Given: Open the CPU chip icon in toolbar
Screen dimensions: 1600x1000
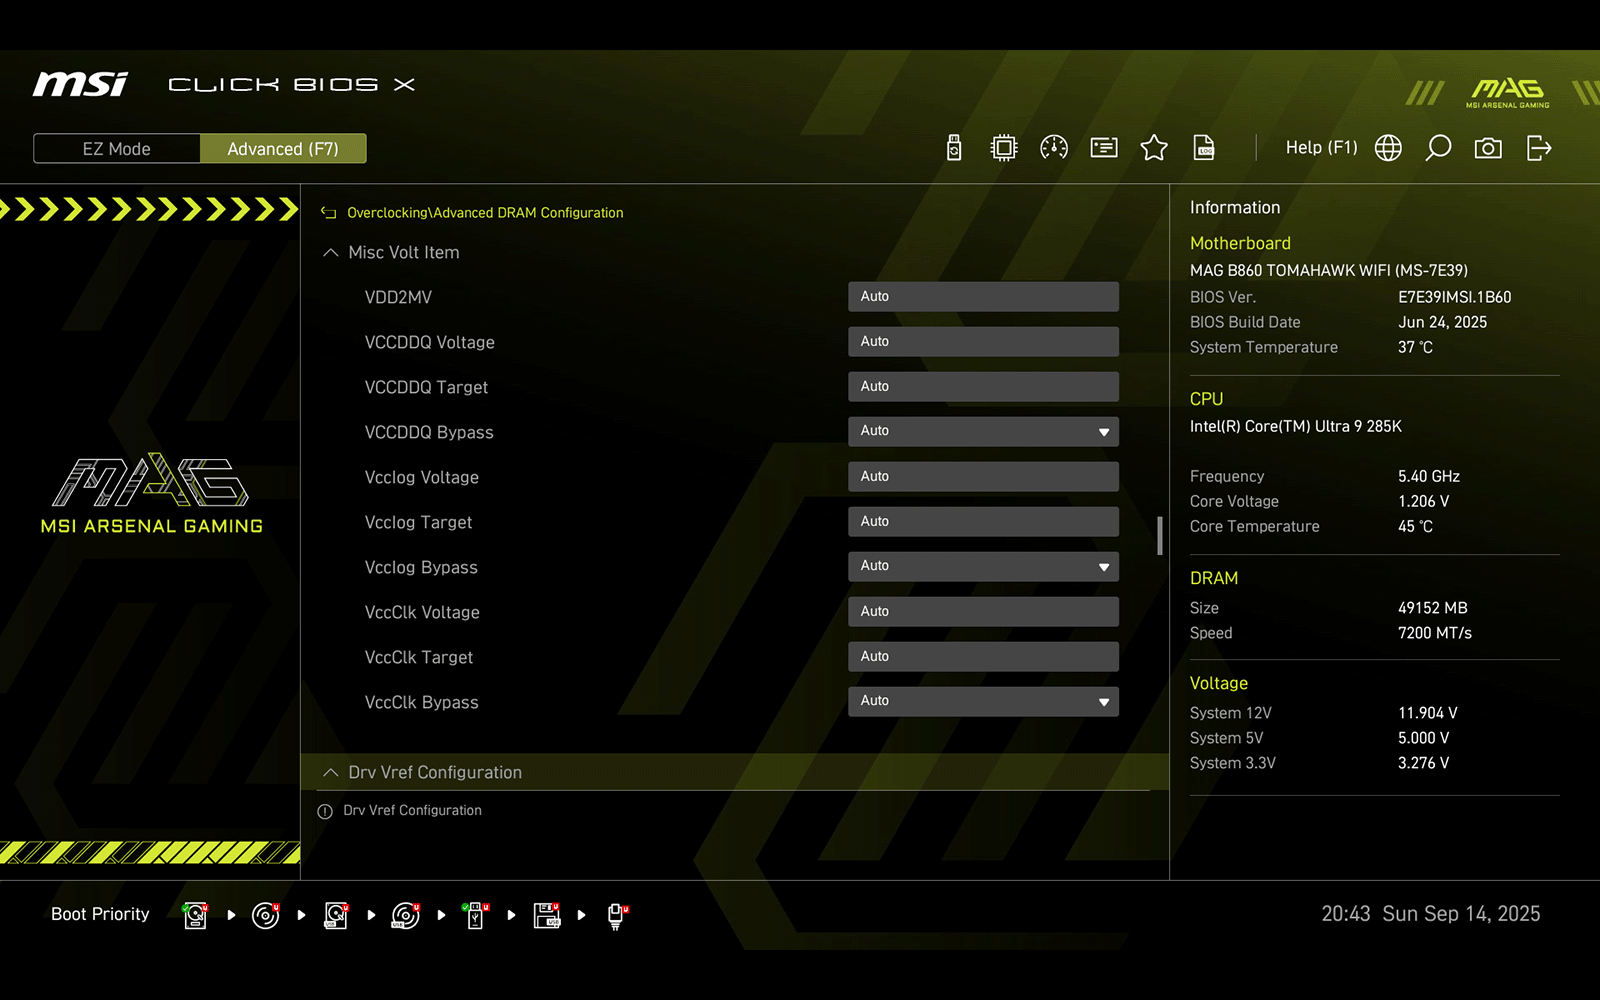Looking at the screenshot, I should tap(1003, 148).
